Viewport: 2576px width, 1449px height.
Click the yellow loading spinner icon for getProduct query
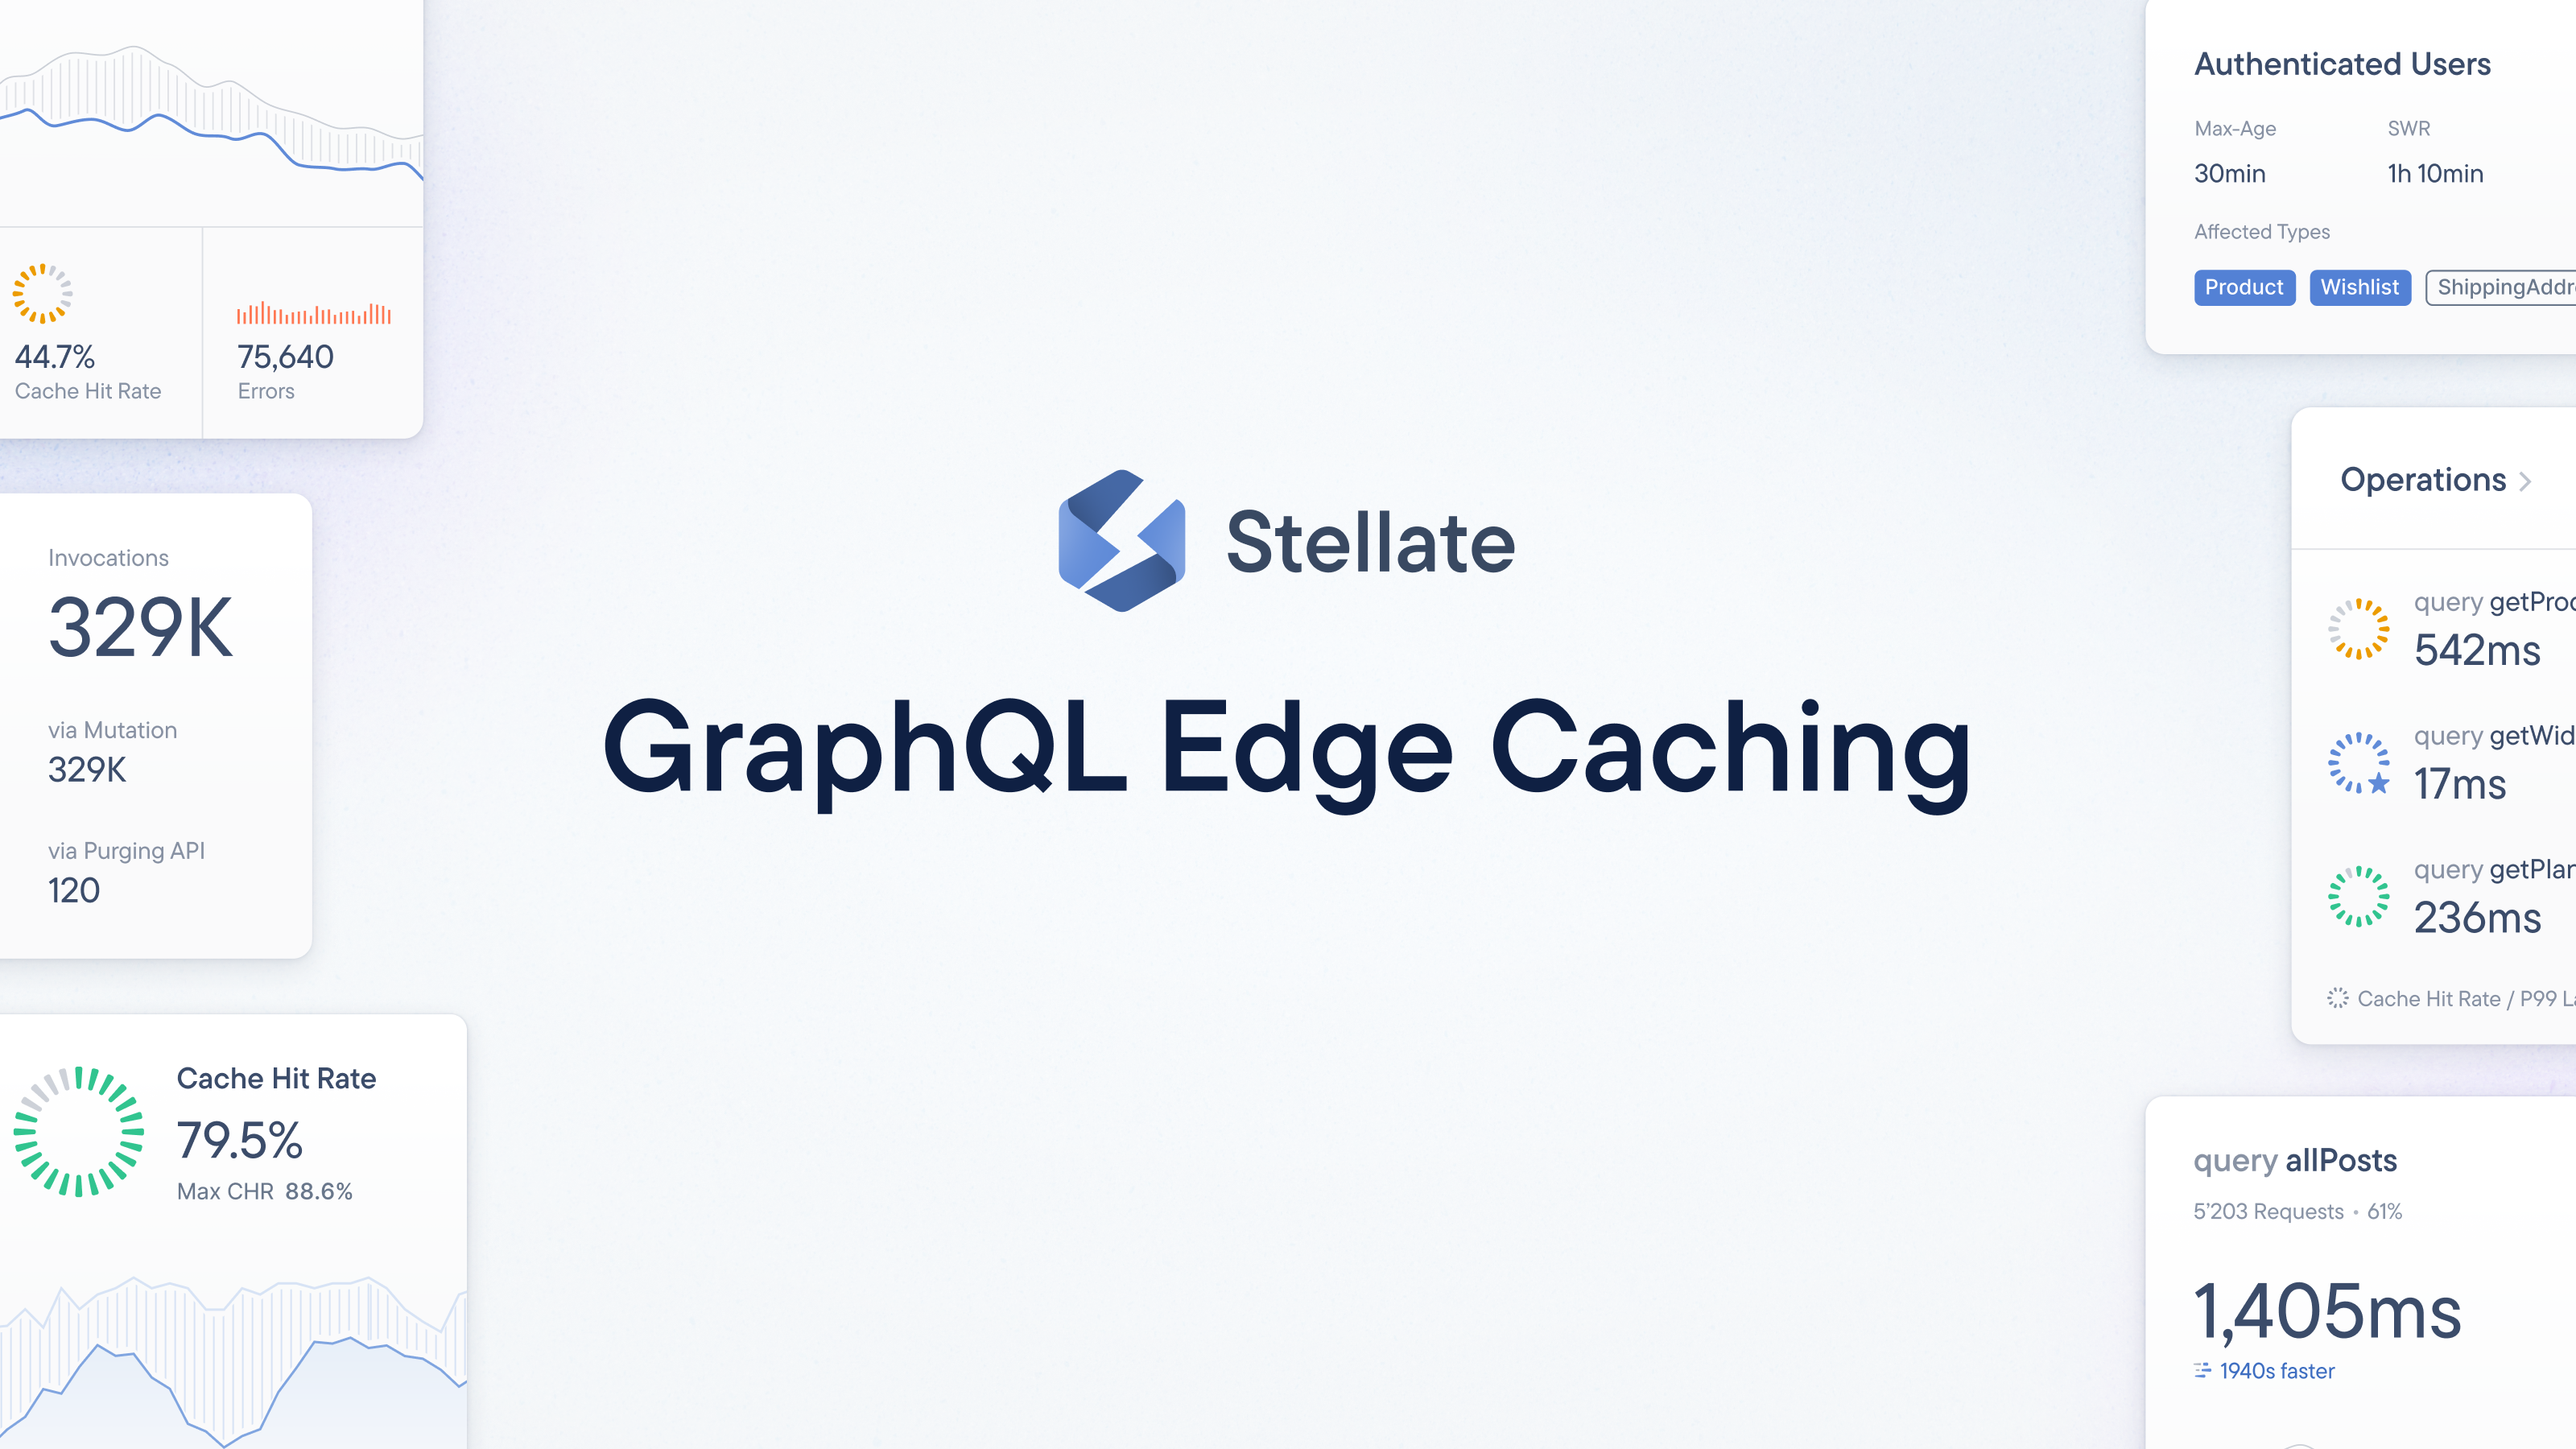[2360, 626]
